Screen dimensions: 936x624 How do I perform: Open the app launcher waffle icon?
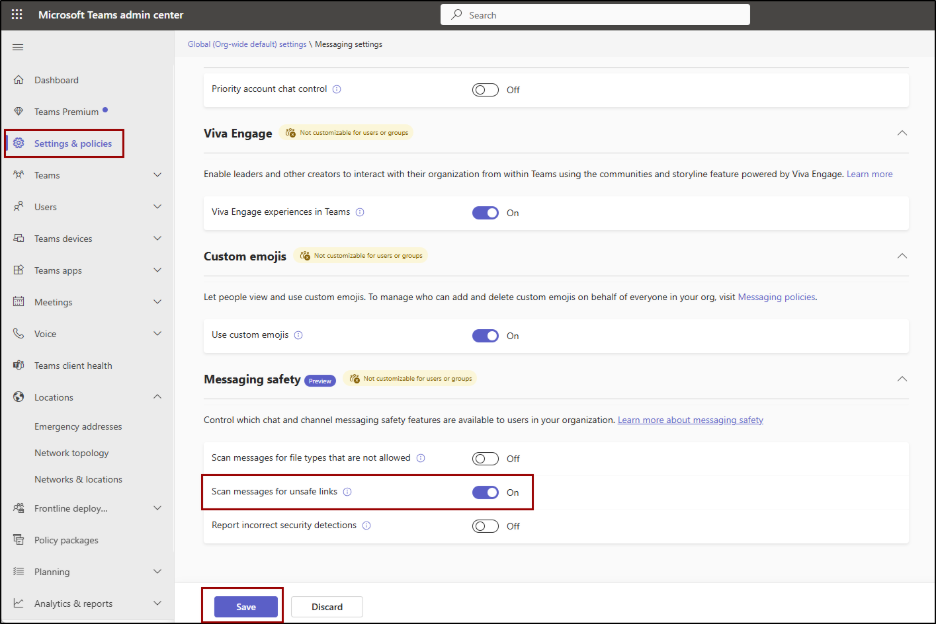pos(17,15)
